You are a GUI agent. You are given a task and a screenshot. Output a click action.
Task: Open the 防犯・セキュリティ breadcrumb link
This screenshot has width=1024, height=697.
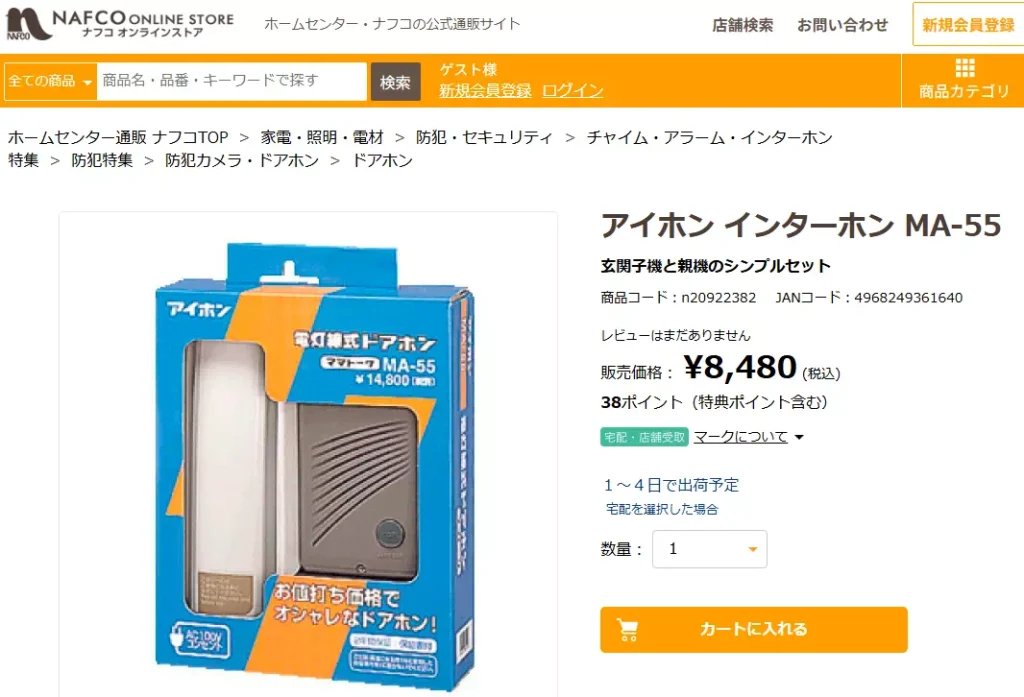[x=484, y=137]
